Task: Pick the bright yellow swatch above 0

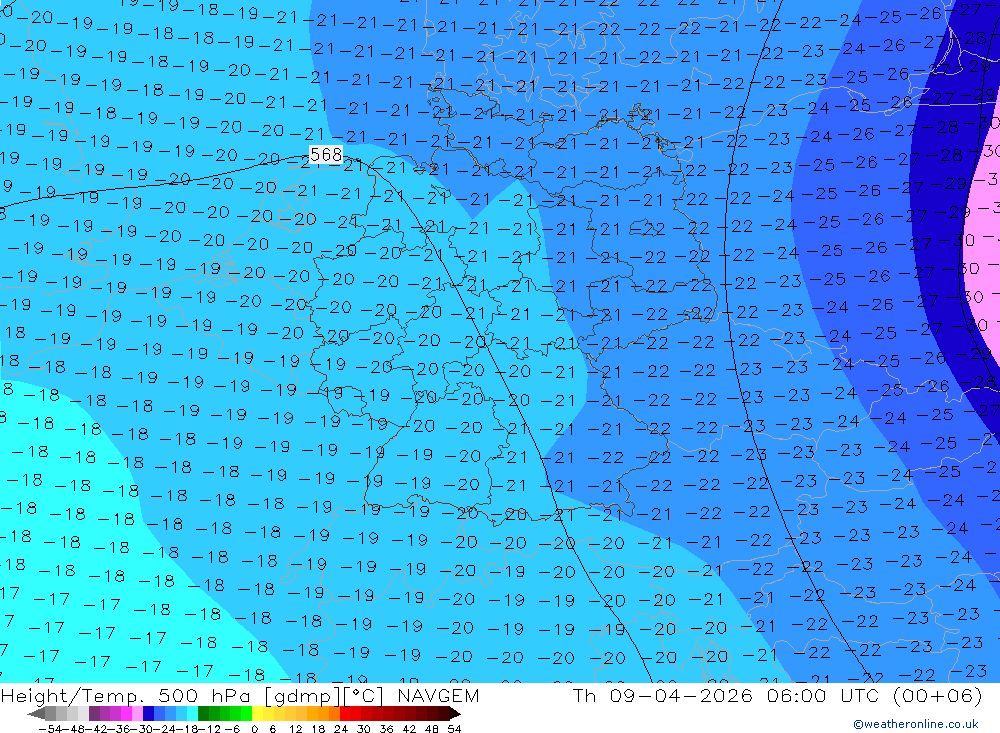Action: (x=257, y=714)
